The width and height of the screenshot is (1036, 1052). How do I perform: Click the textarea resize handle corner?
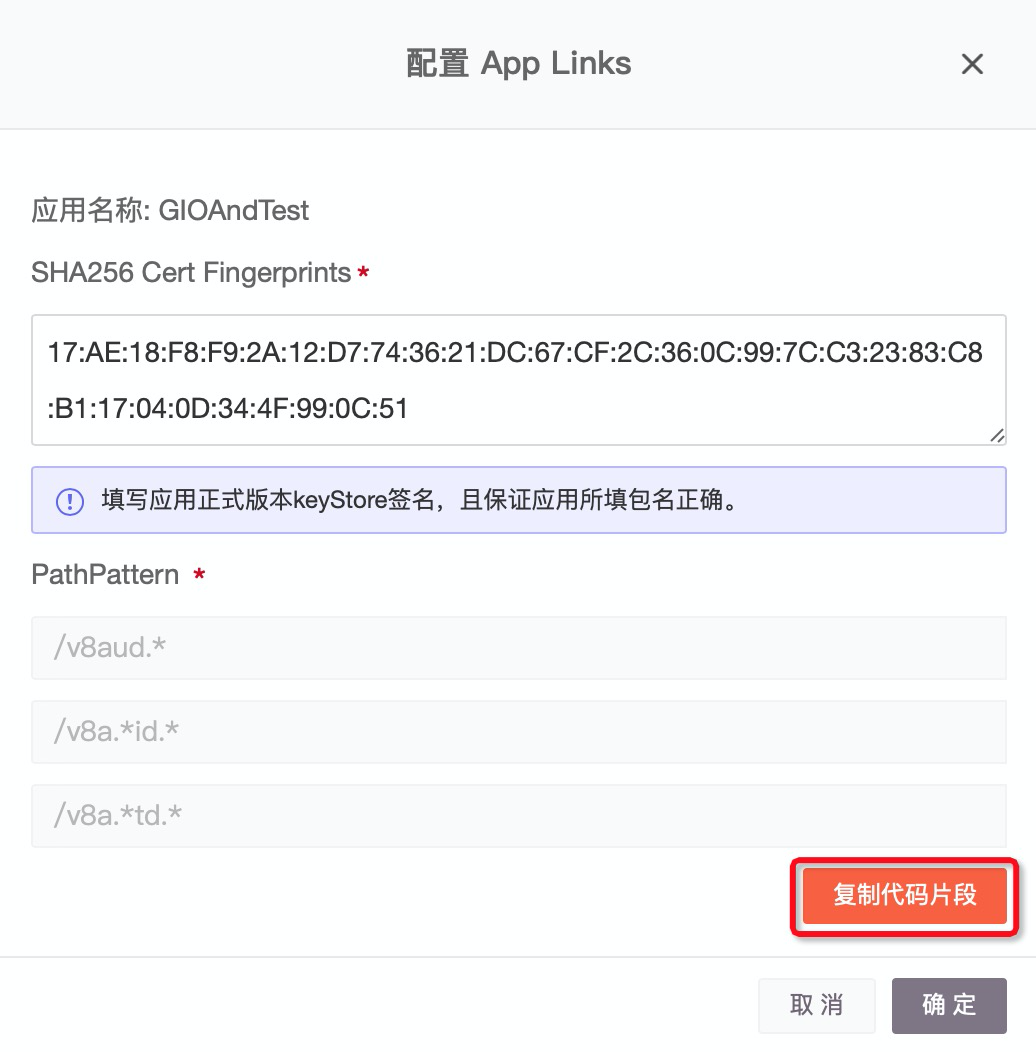coord(997,436)
